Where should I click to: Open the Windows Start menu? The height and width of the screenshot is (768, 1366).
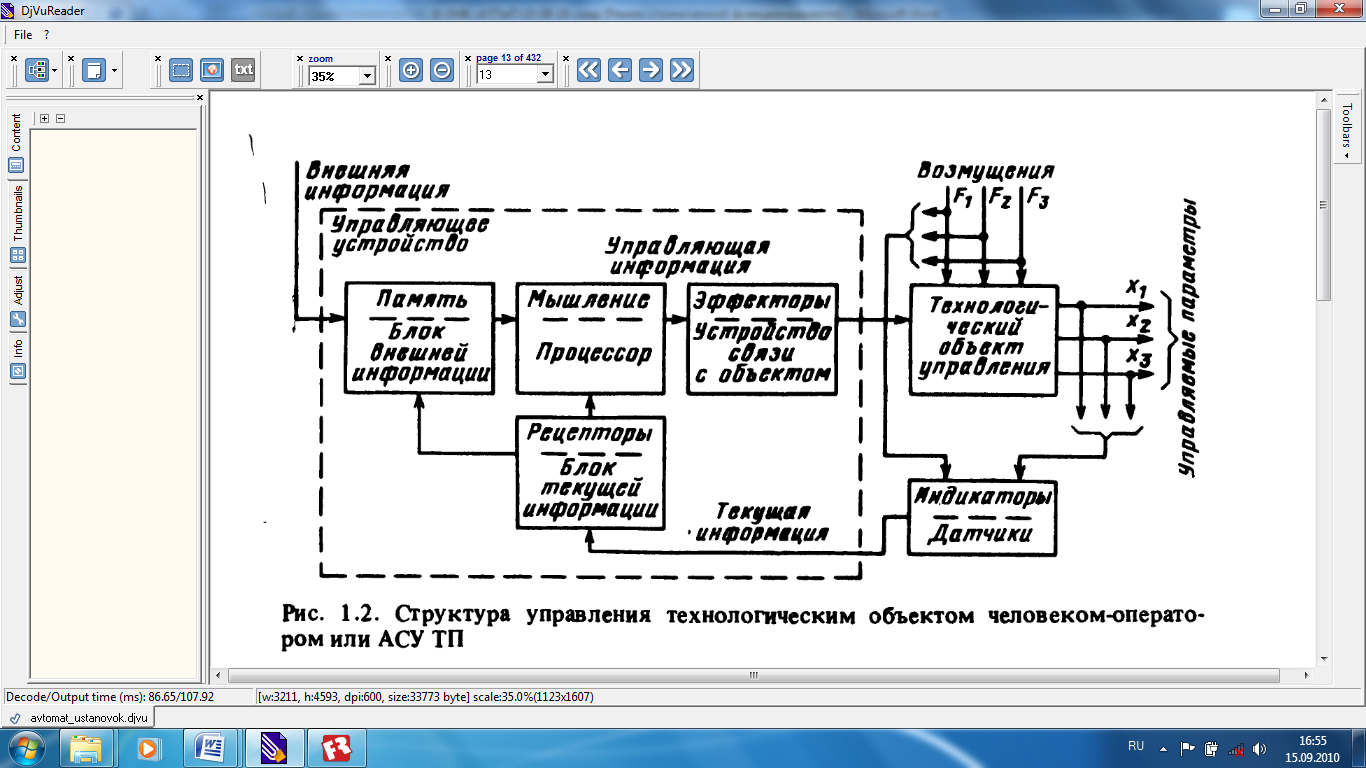click(26, 747)
